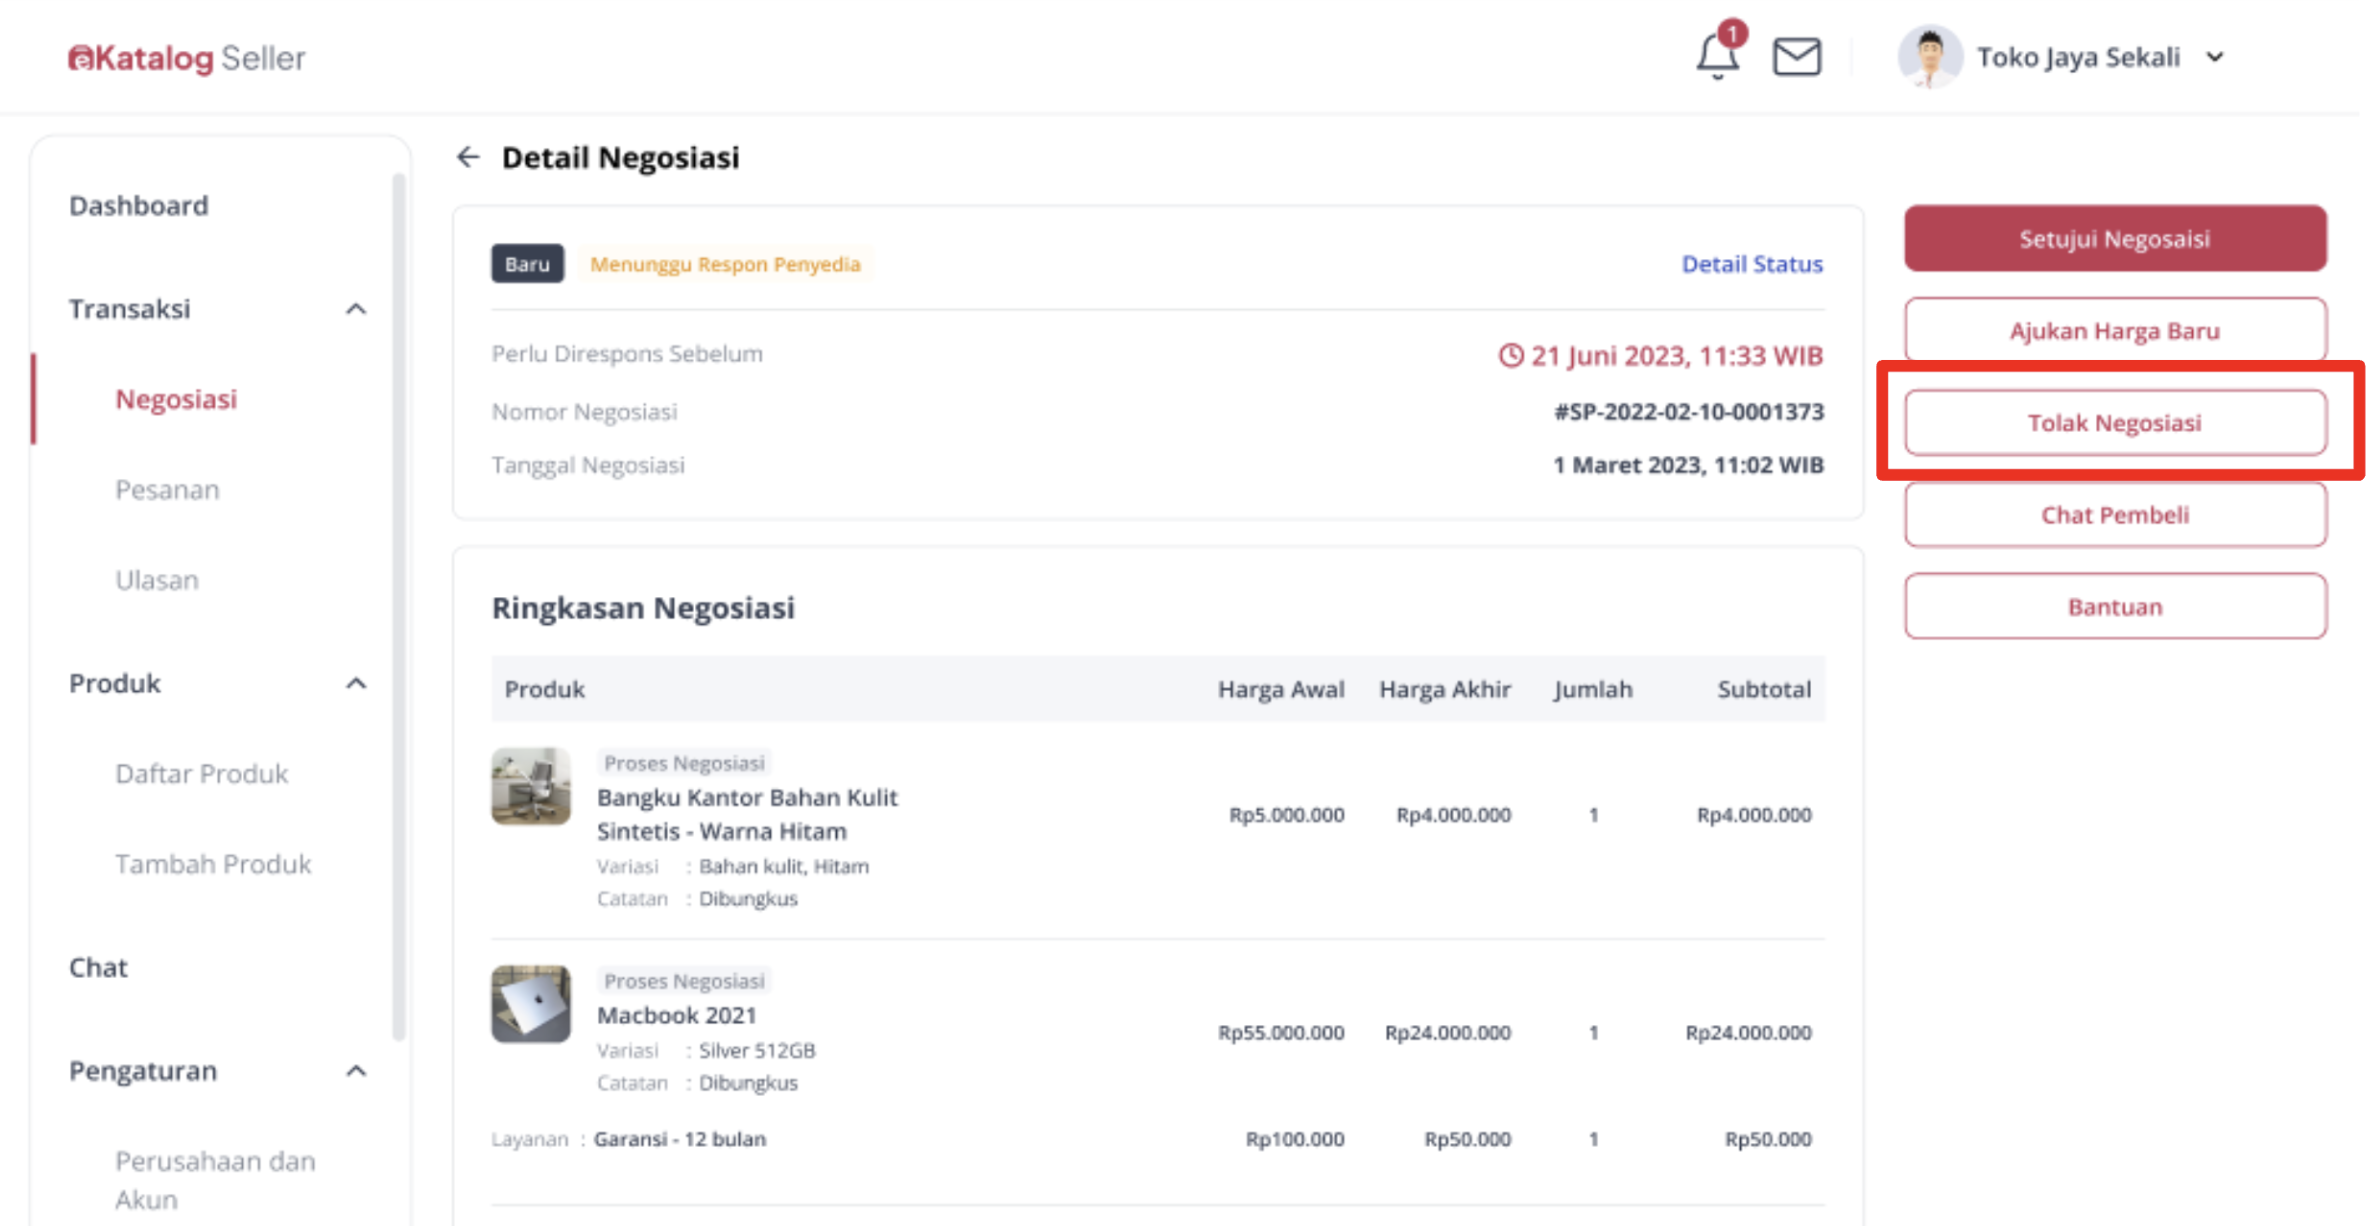Screen dimensions: 2370x1226
Task: Click Proses Negosiasi tag on Macbook row
Action: (x=684, y=981)
